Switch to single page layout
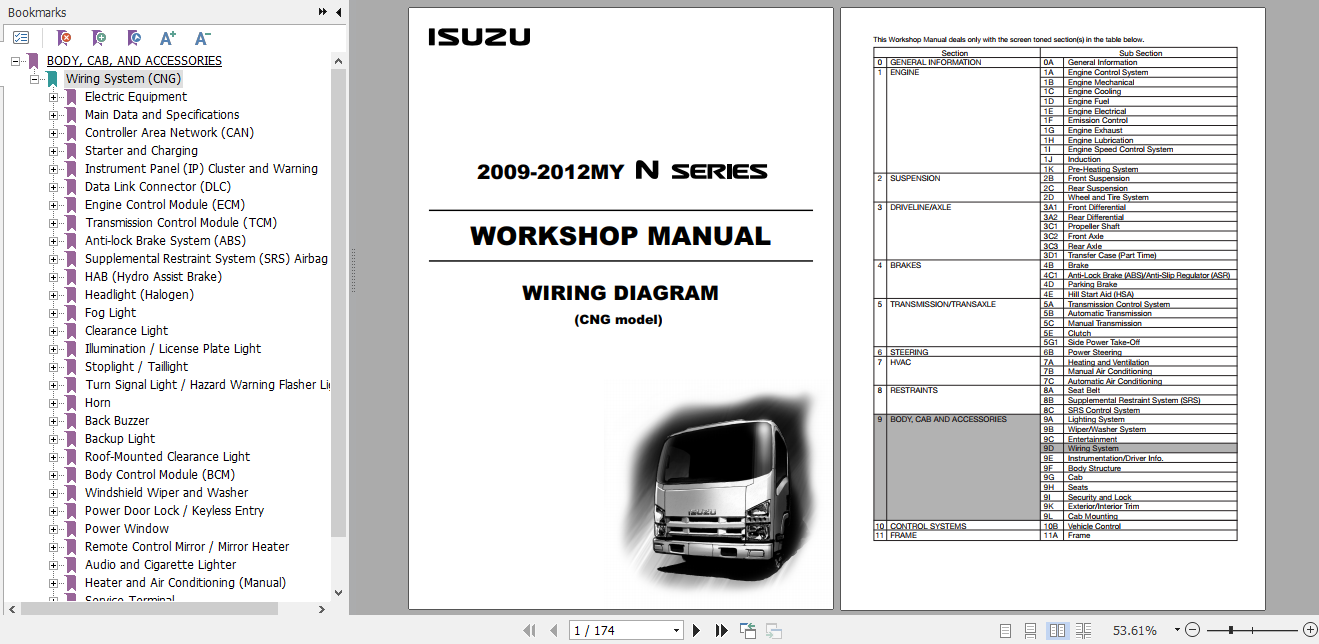The width and height of the screenshot is (1319, 644). 1005,630
